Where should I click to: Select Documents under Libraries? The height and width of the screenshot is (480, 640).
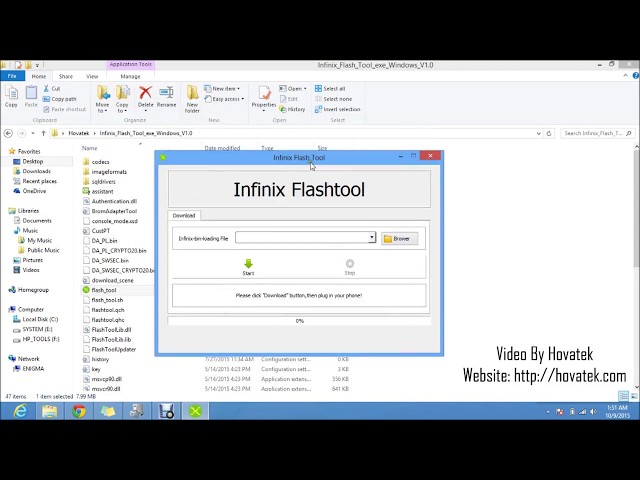coord(37,221)
